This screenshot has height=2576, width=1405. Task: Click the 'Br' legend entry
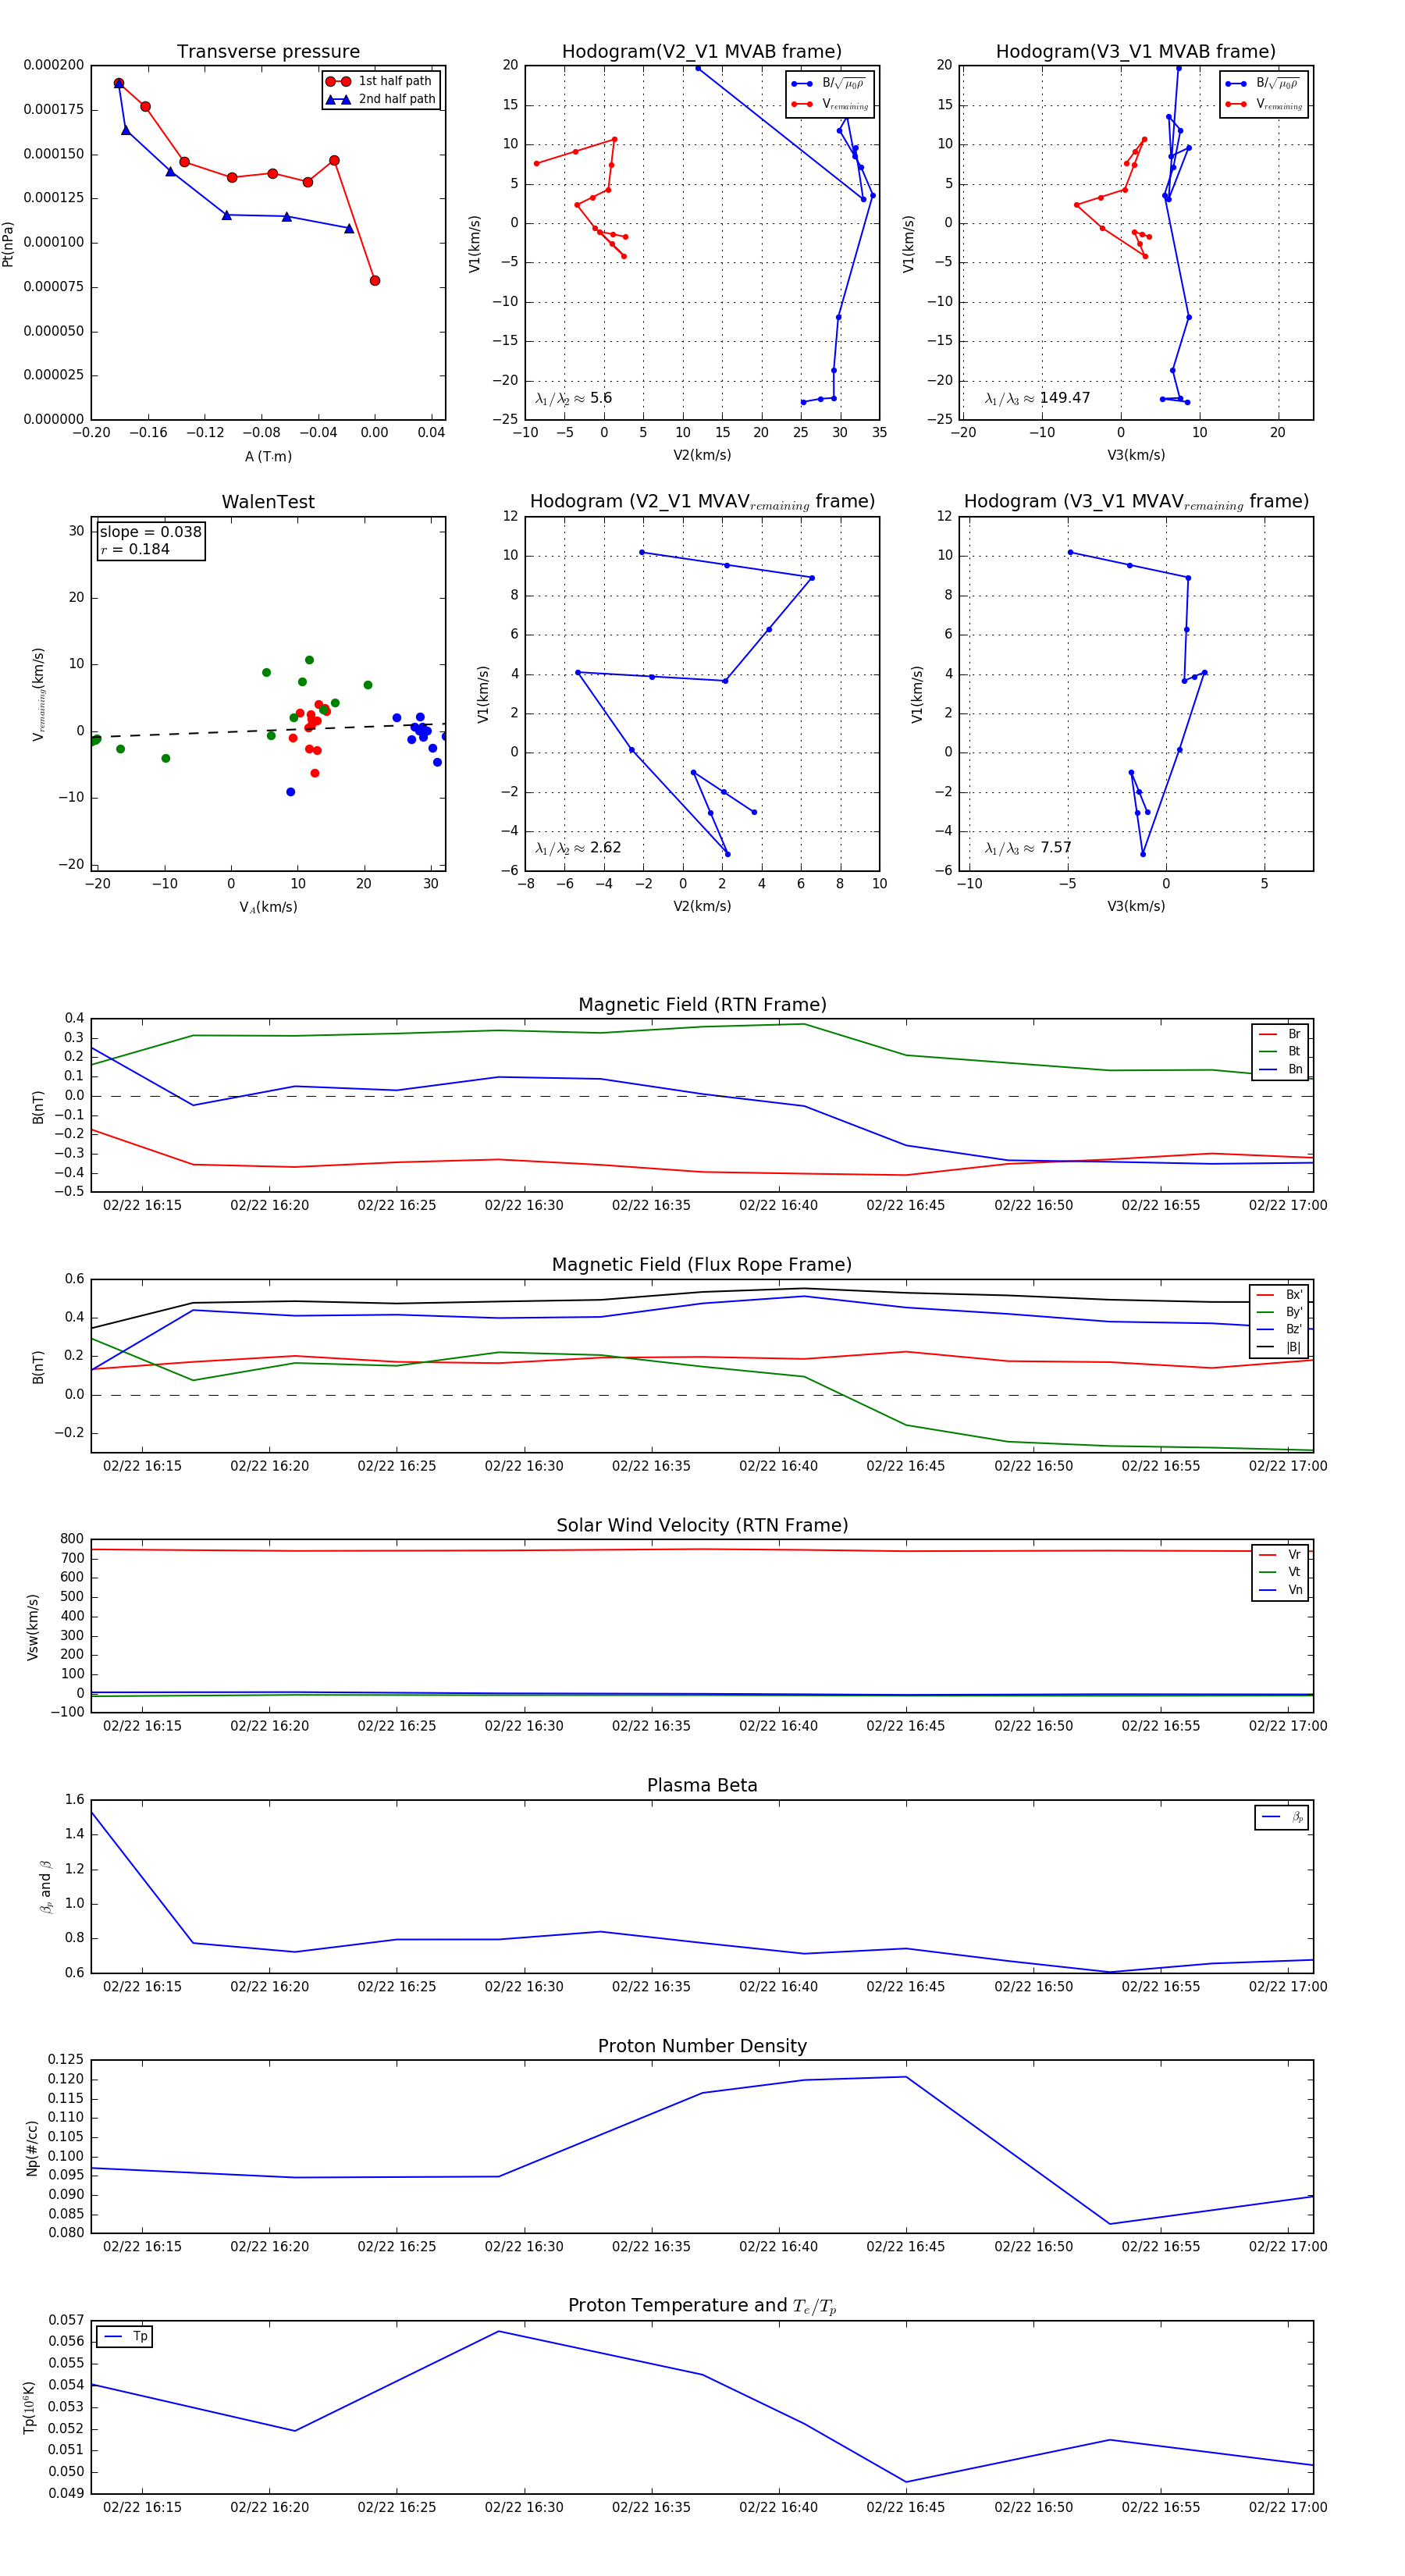click(1280, 1034)
